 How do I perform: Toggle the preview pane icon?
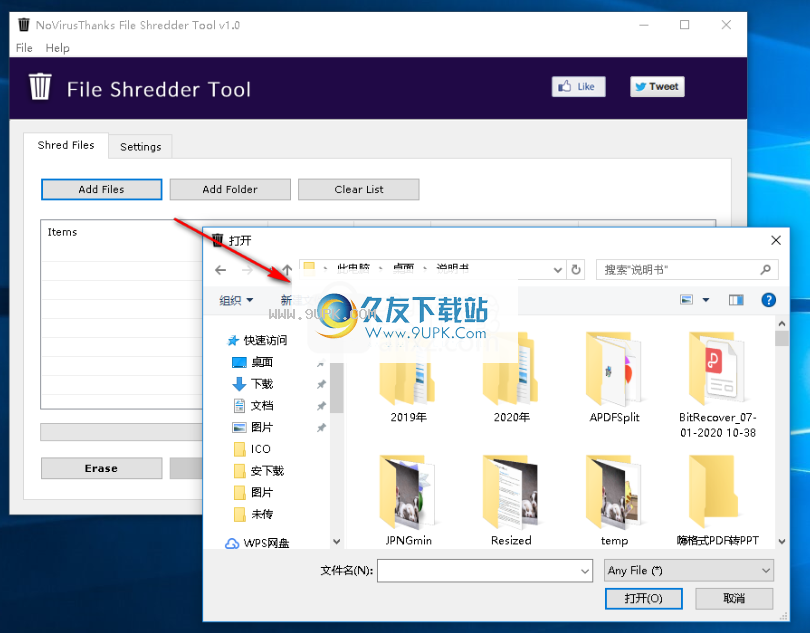[736, 300]
